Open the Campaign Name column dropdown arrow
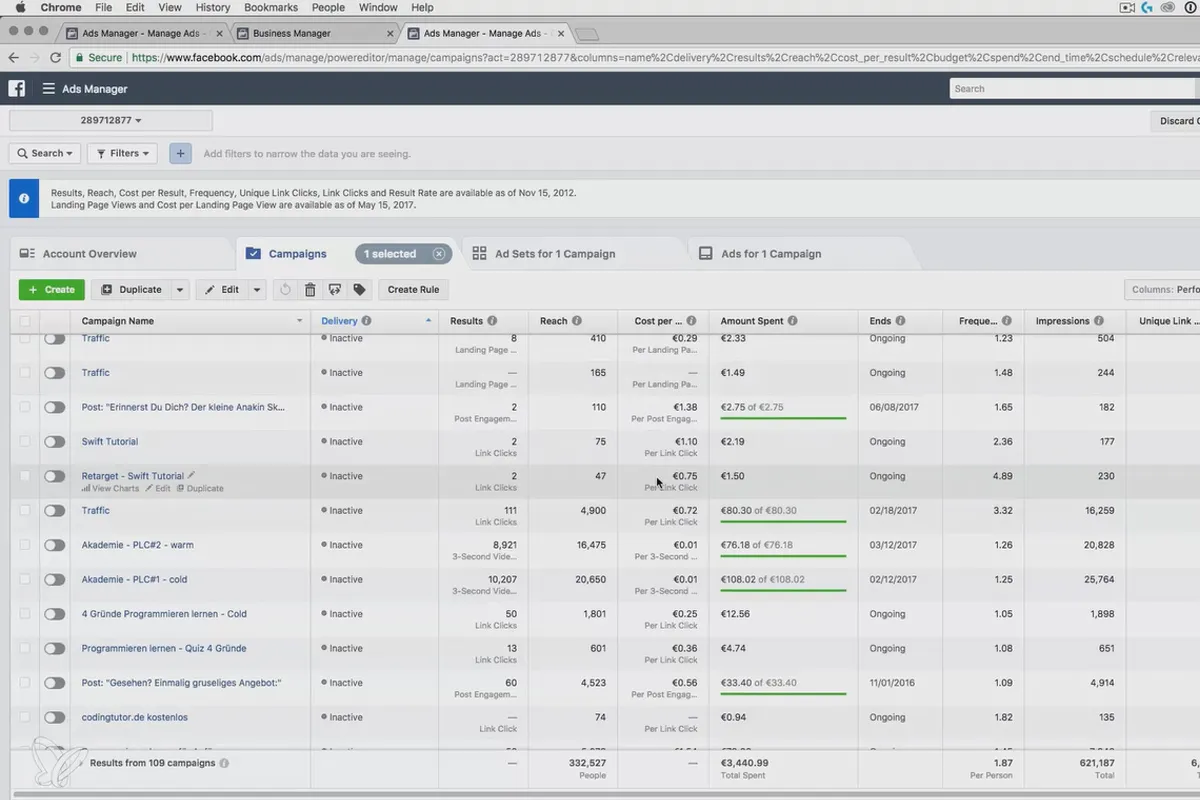Image resolution: width=1200 pixels, height=800 pixels. point(299,321)
